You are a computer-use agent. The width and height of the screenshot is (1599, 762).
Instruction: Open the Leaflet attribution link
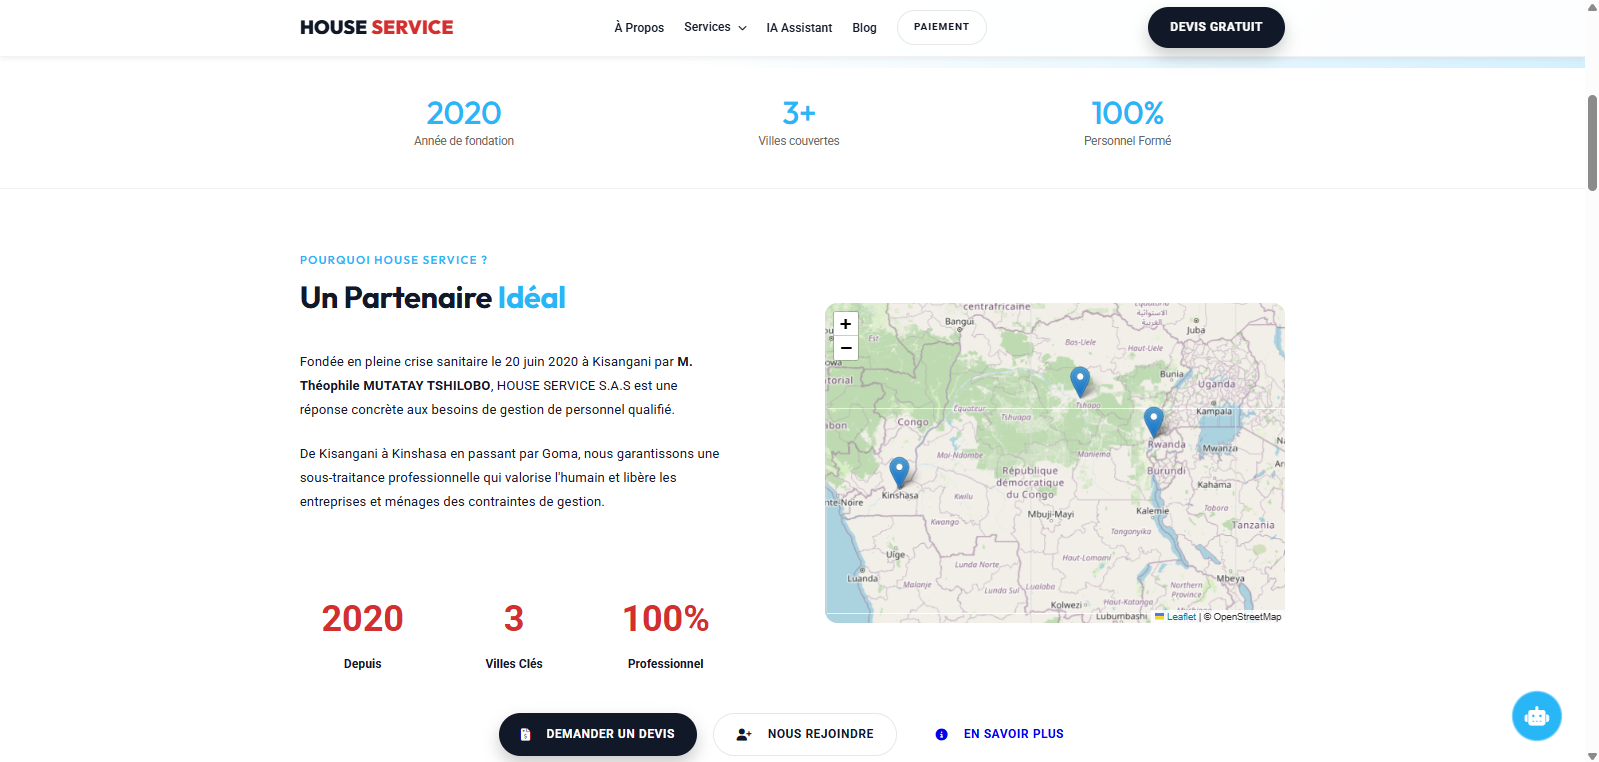coord(1181,617)
